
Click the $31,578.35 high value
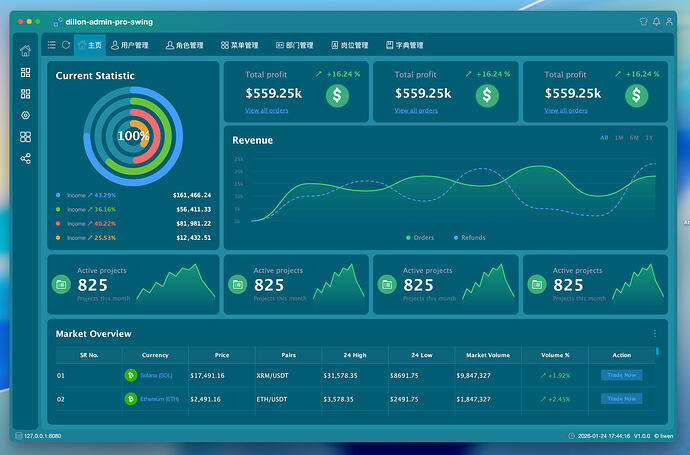pos(341,375)
